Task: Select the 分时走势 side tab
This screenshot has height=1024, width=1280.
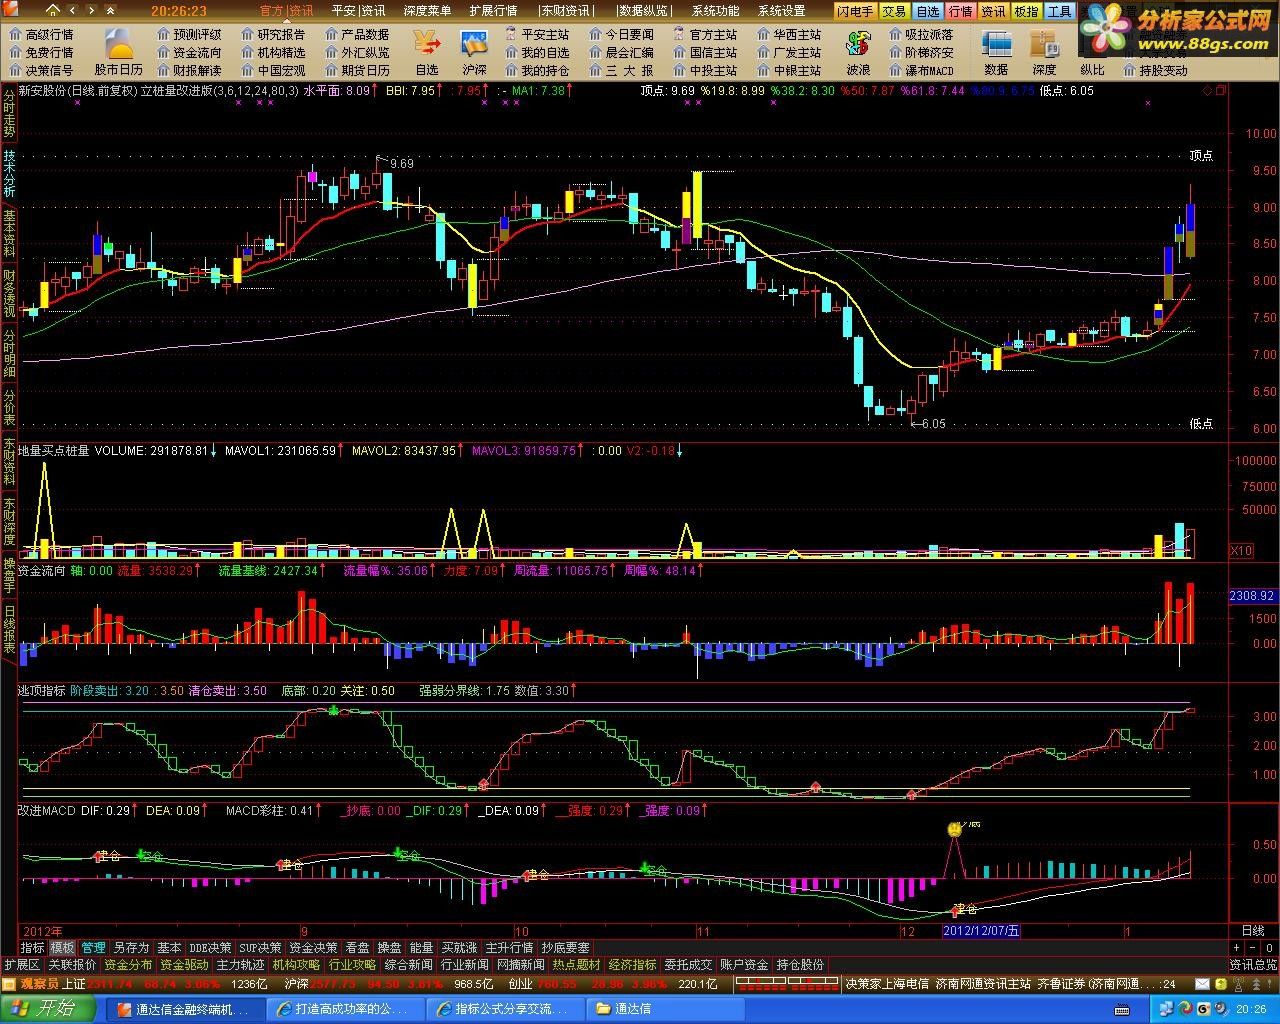Action: pyautogui.click(x=9, y=114)
